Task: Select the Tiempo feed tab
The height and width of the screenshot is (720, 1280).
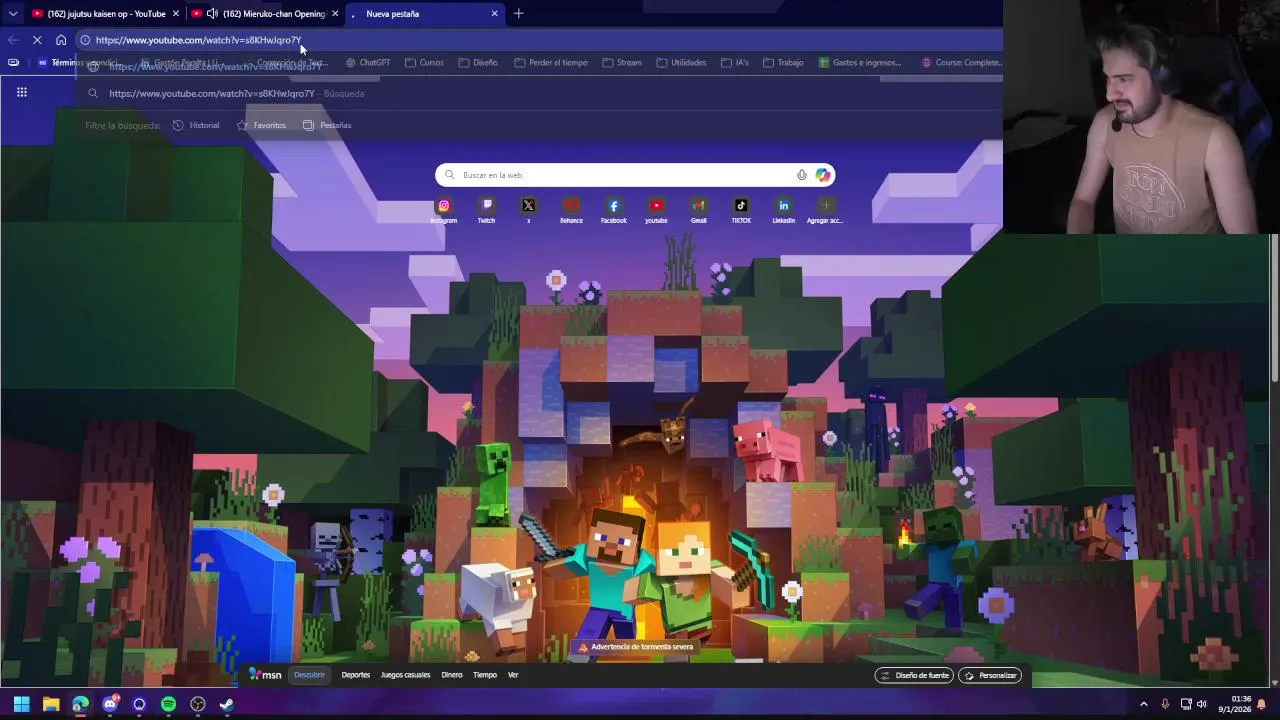Action: [485, 675]
